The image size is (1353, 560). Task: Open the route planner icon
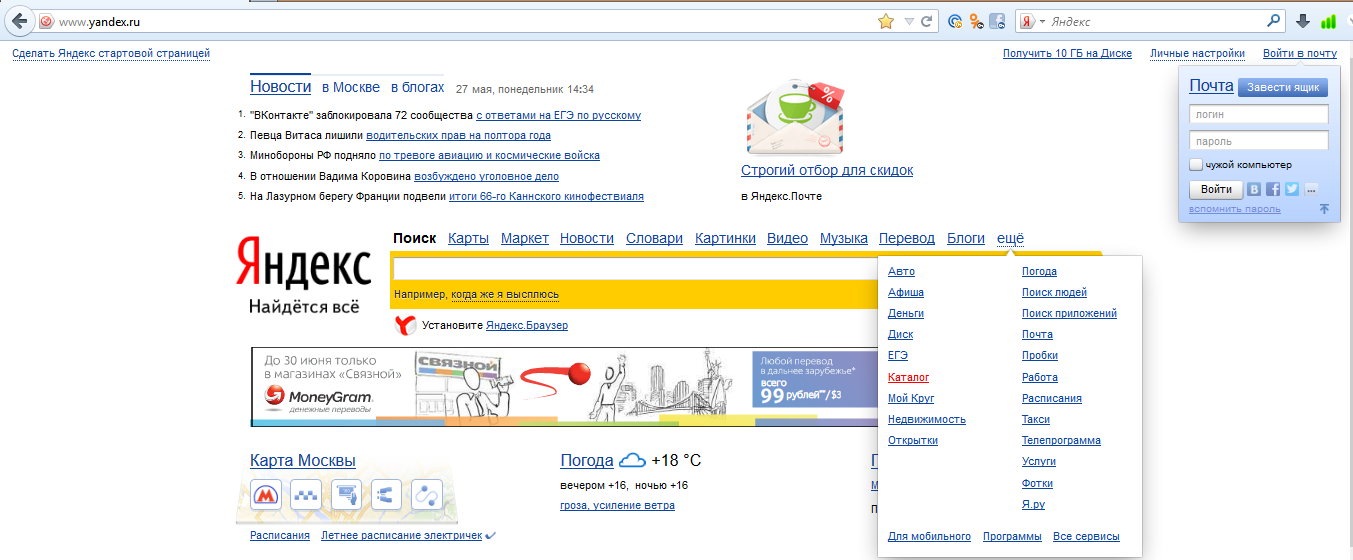point(428,494)
